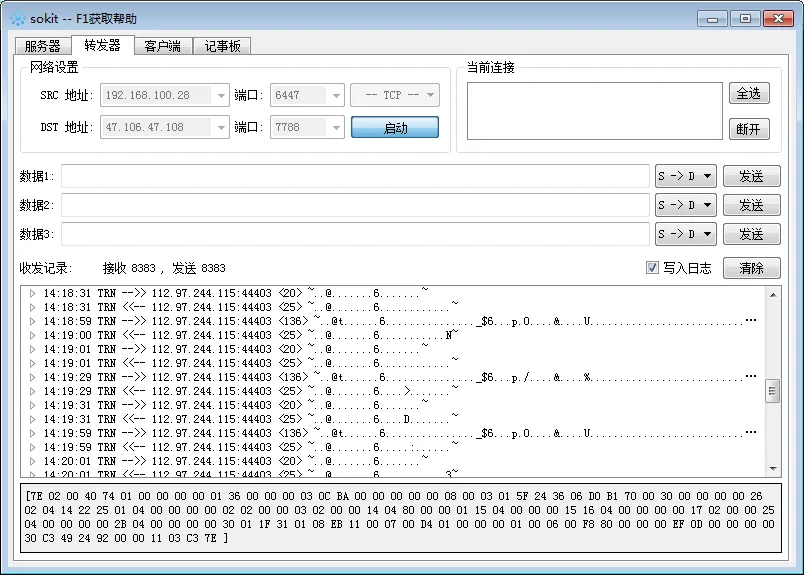Expand the 14:19:29 TRN -->> <136> log entry

pyautogui.click(x=32, y=378)
